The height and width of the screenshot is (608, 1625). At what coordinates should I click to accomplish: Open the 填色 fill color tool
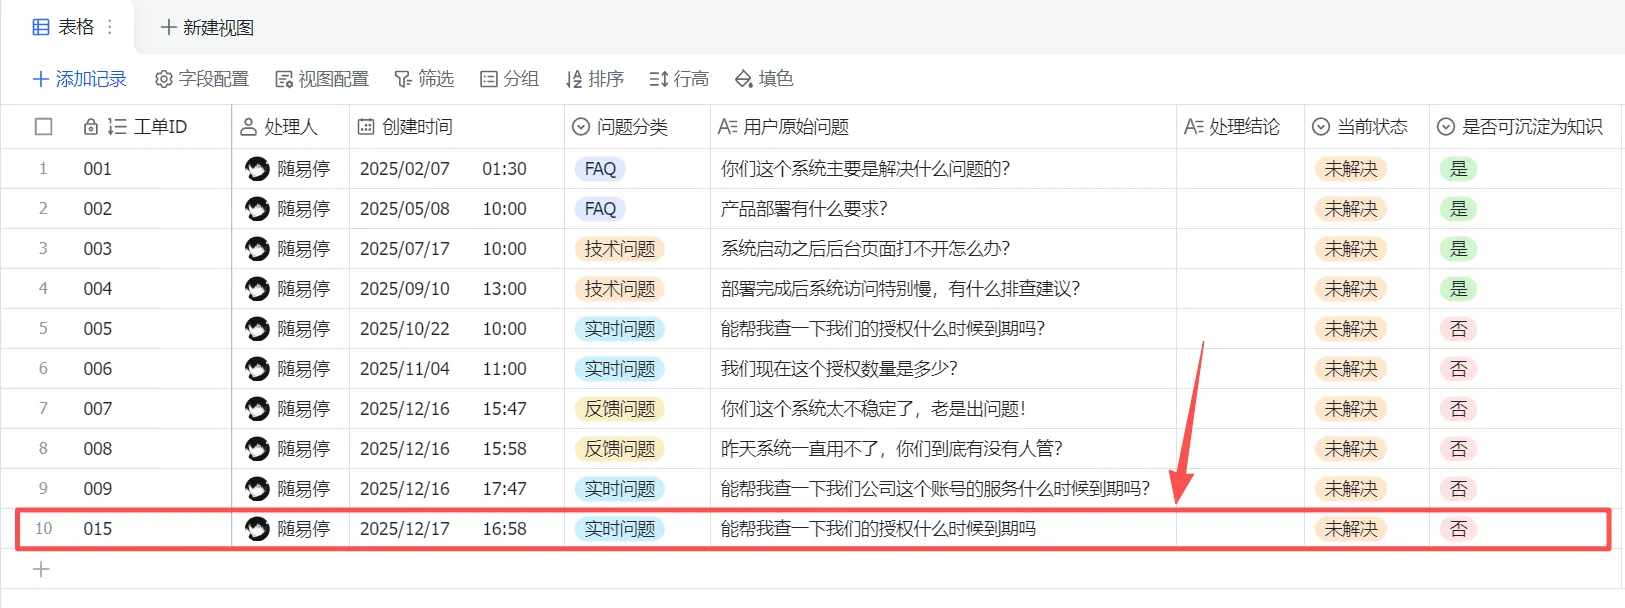pyautogui.click(x=764, y=79)
